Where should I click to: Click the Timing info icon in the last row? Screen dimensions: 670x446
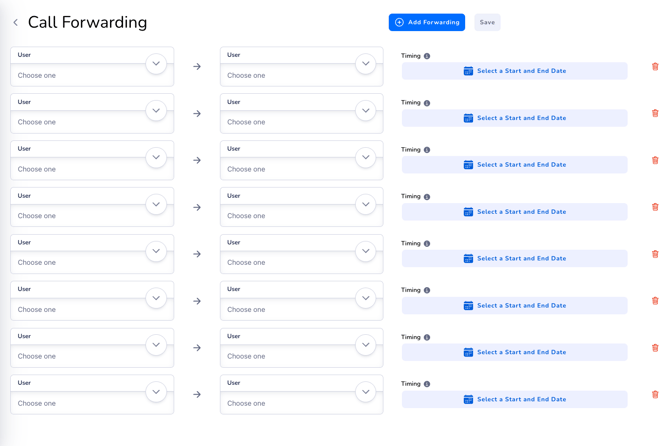pos(427,384)
